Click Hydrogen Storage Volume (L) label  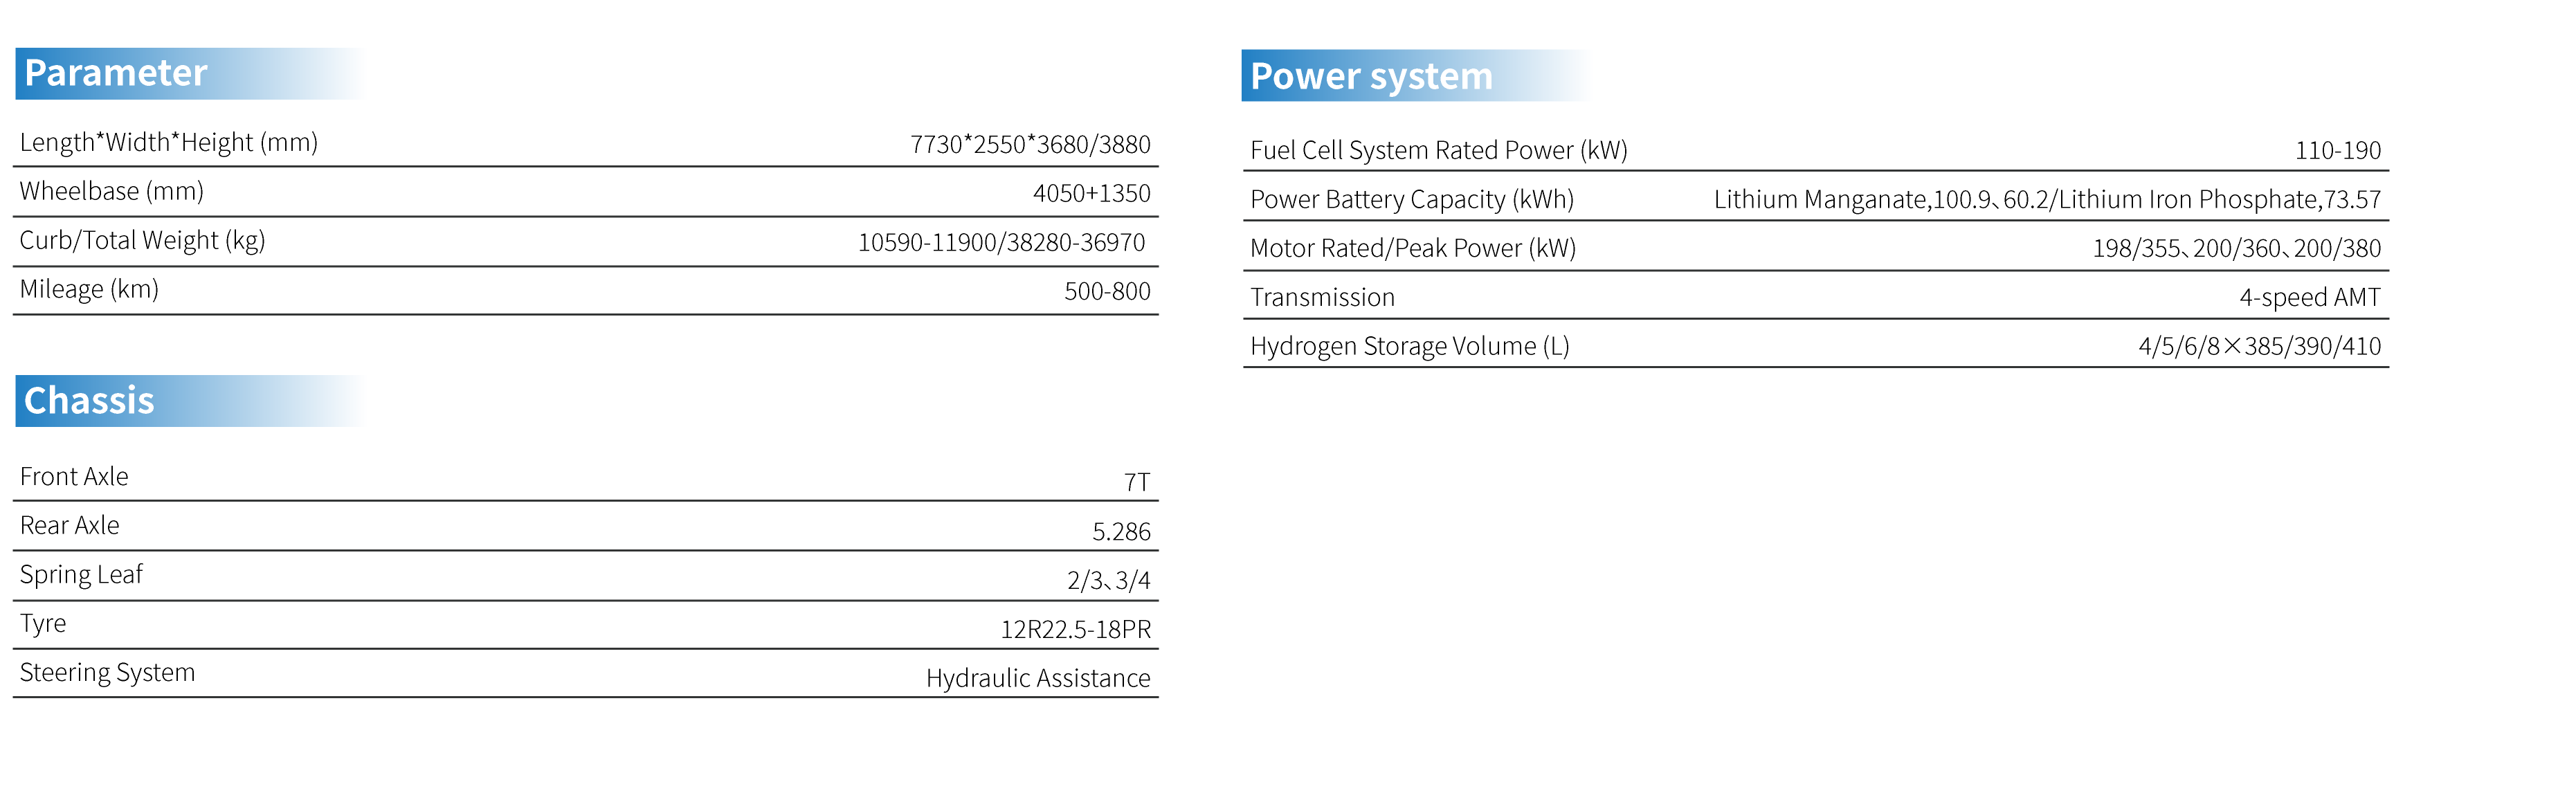[x=1410, y=347]
